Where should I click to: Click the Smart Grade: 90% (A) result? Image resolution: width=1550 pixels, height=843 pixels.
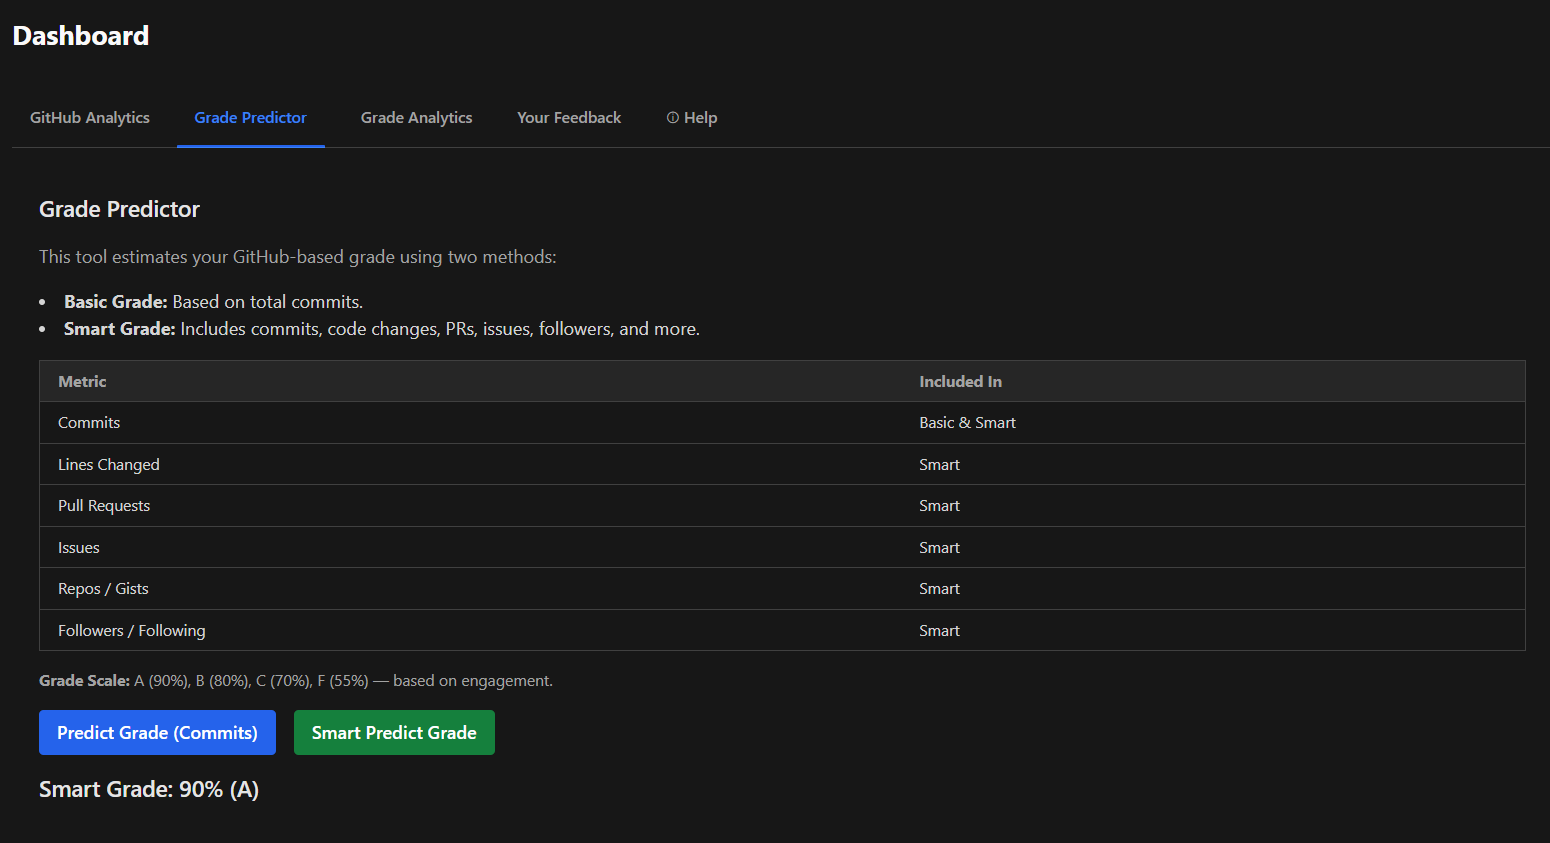click(149, 790)
